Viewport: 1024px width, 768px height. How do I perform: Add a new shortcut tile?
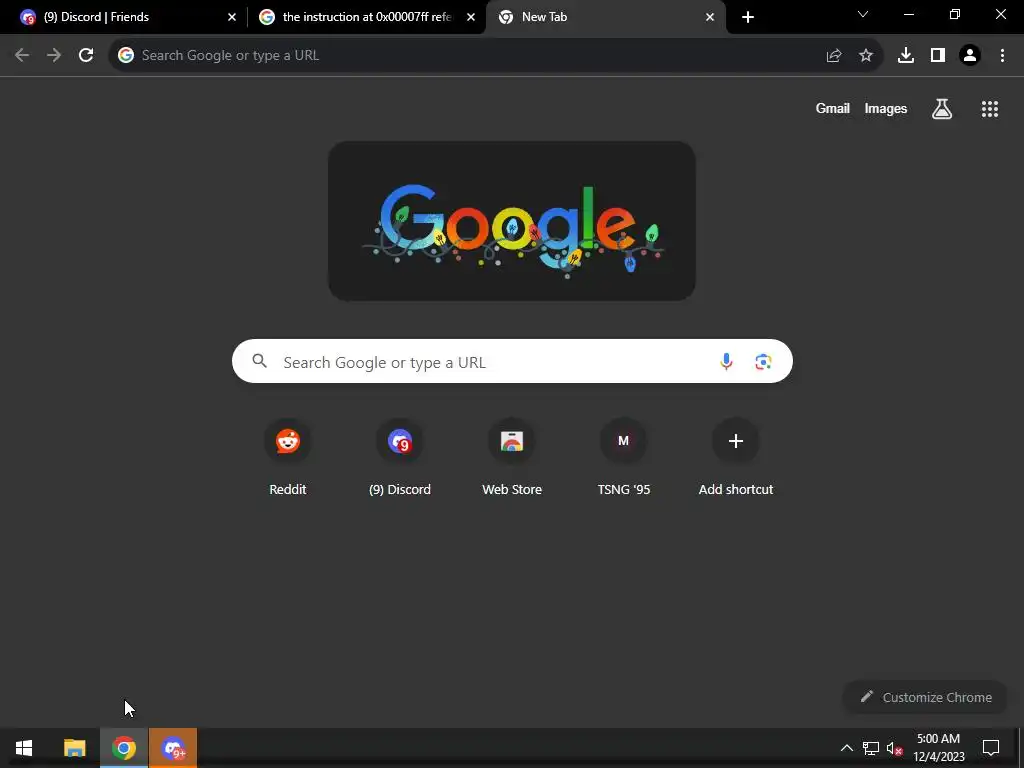(x=736, y=458)
